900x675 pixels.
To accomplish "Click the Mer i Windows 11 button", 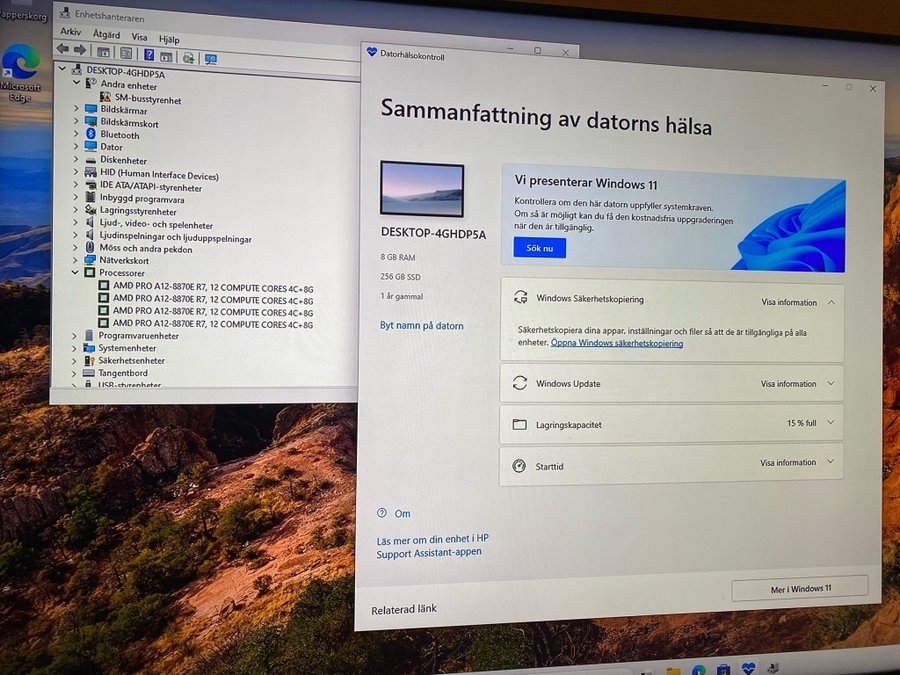I will [x=799, y=588].
